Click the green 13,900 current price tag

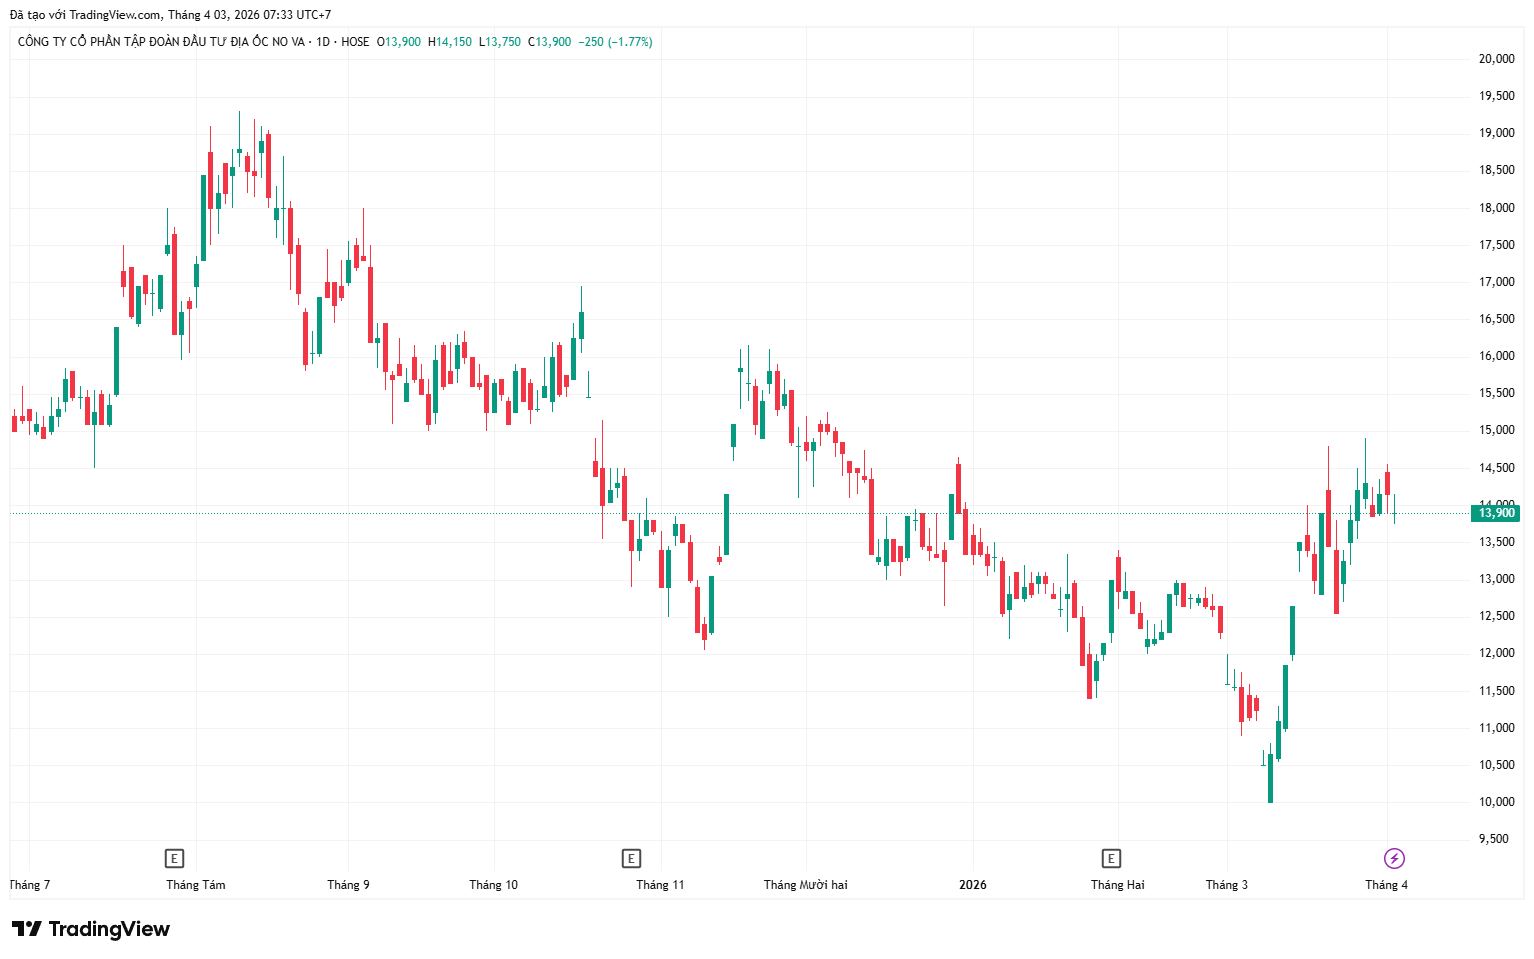tap(1496, 513)
